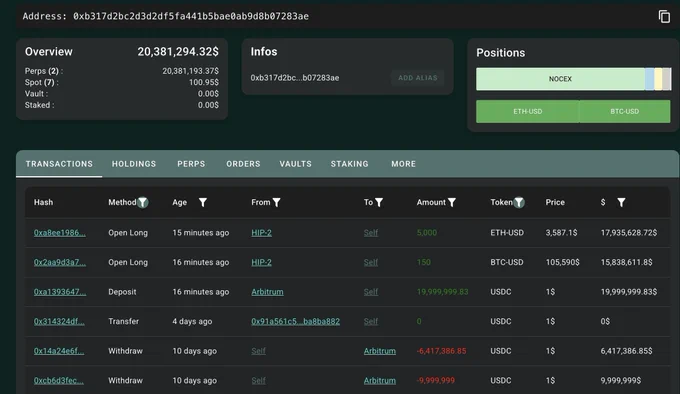Open the Method column filter

(143, 202)
